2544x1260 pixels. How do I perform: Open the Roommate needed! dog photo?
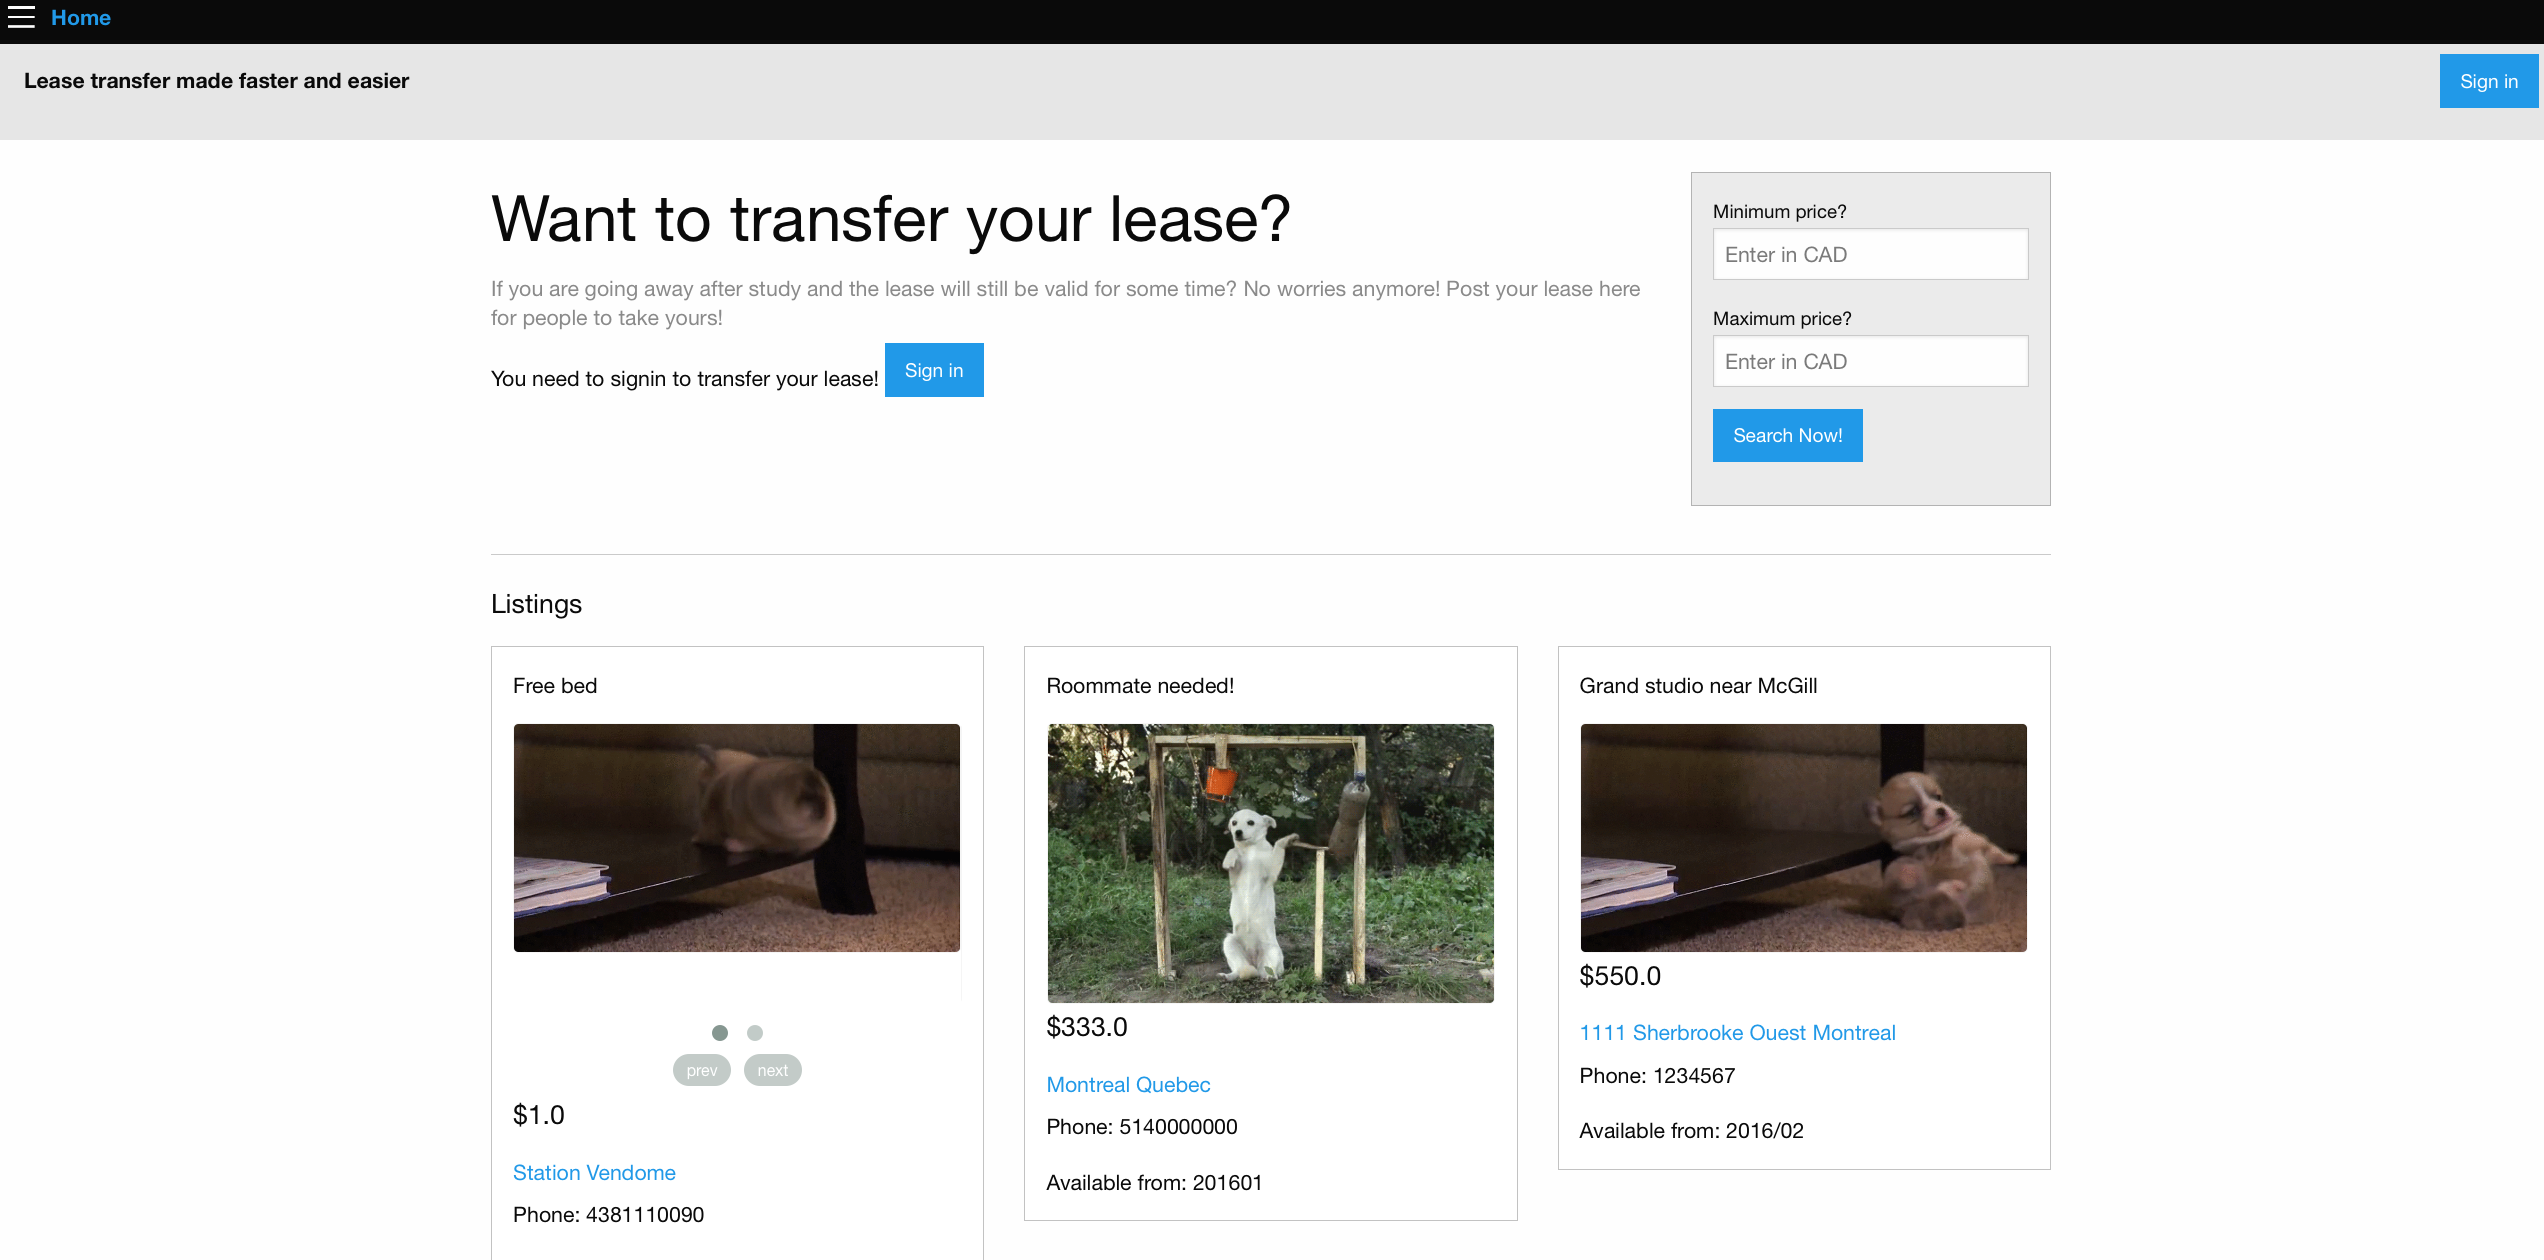(x=1270, y=863)
